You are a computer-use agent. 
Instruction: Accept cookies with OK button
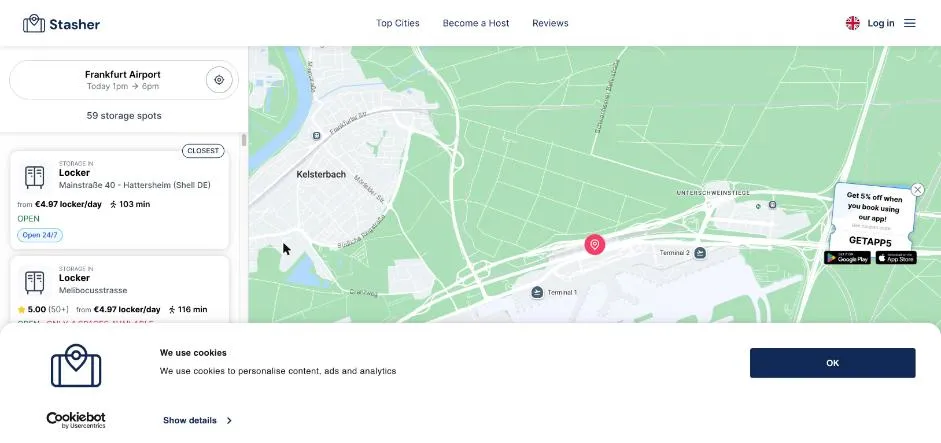[x=832, y=363]
